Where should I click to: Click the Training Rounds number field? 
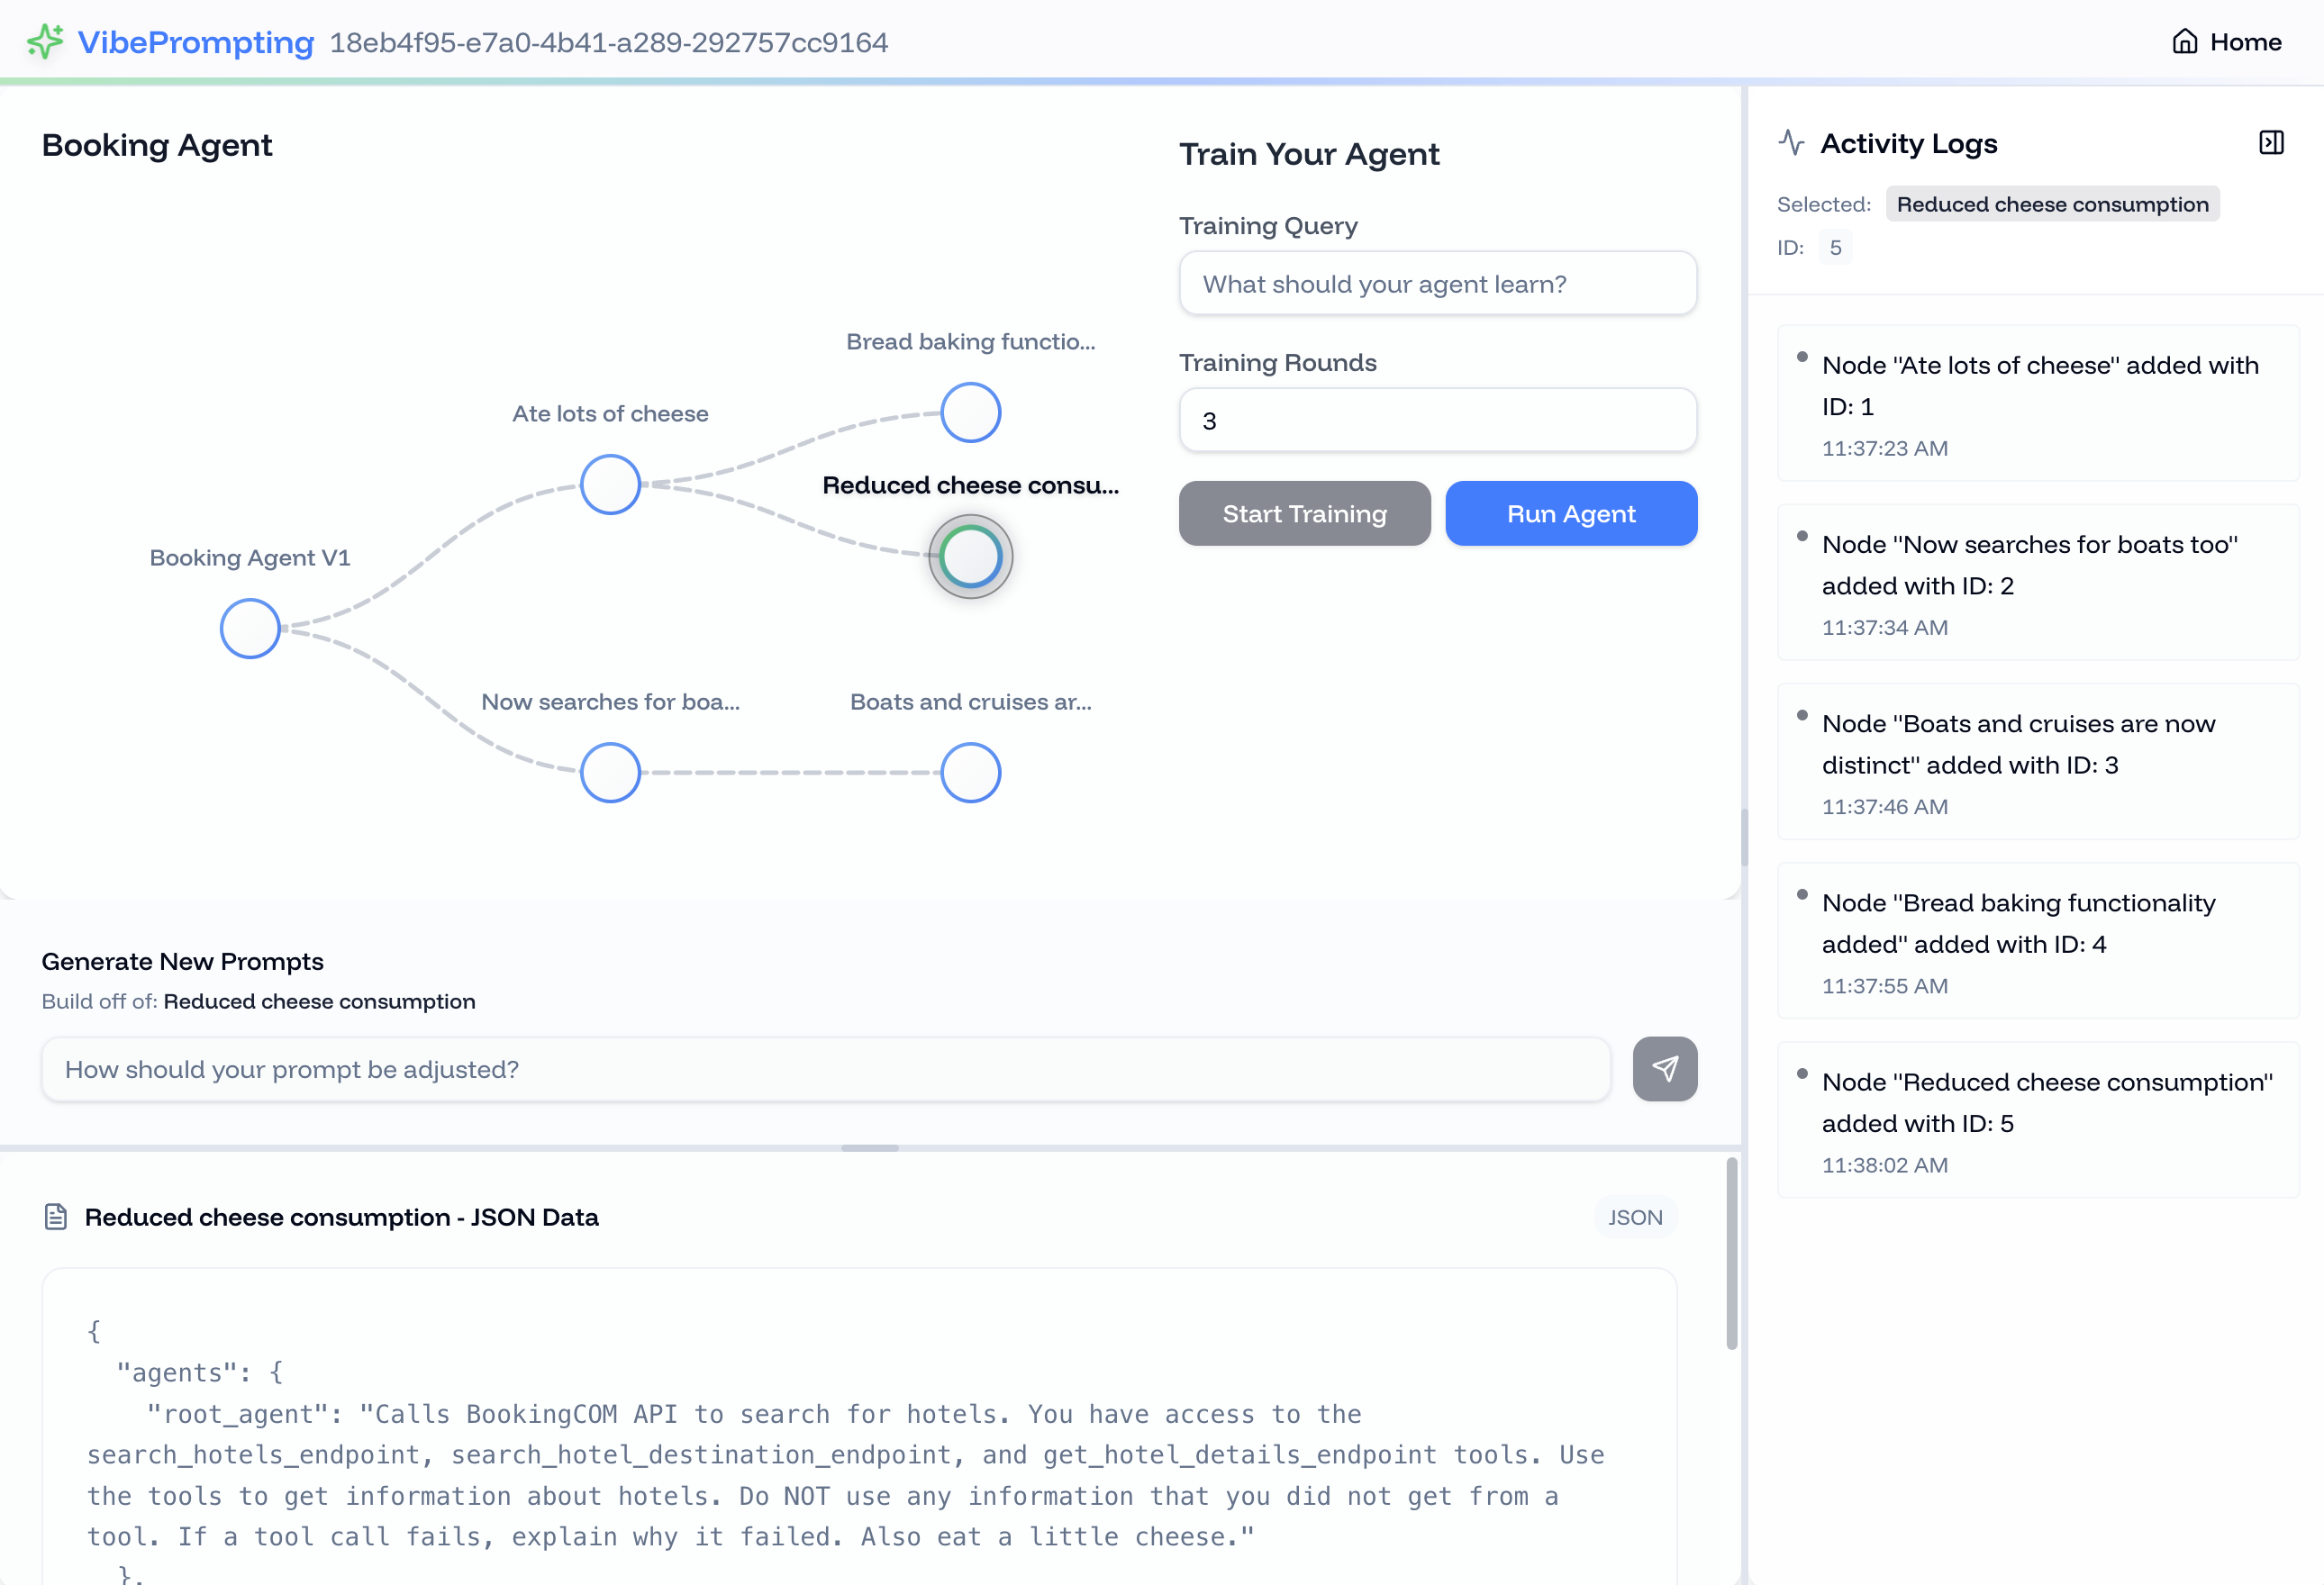(1437, 421)
